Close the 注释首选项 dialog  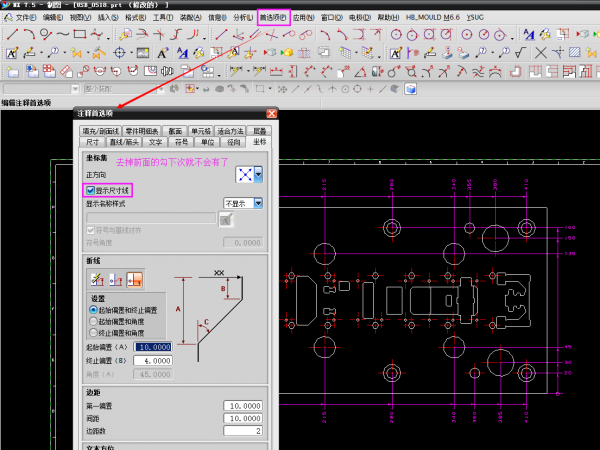(271, 114)
